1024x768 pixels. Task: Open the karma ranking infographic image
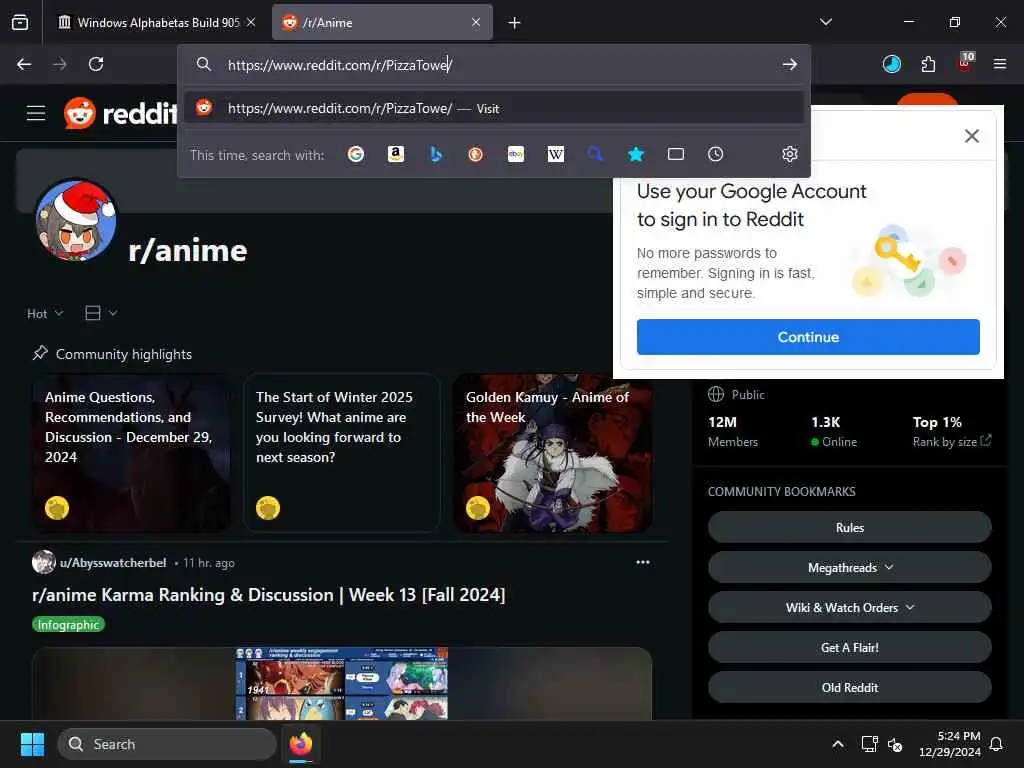click(342, 683)
